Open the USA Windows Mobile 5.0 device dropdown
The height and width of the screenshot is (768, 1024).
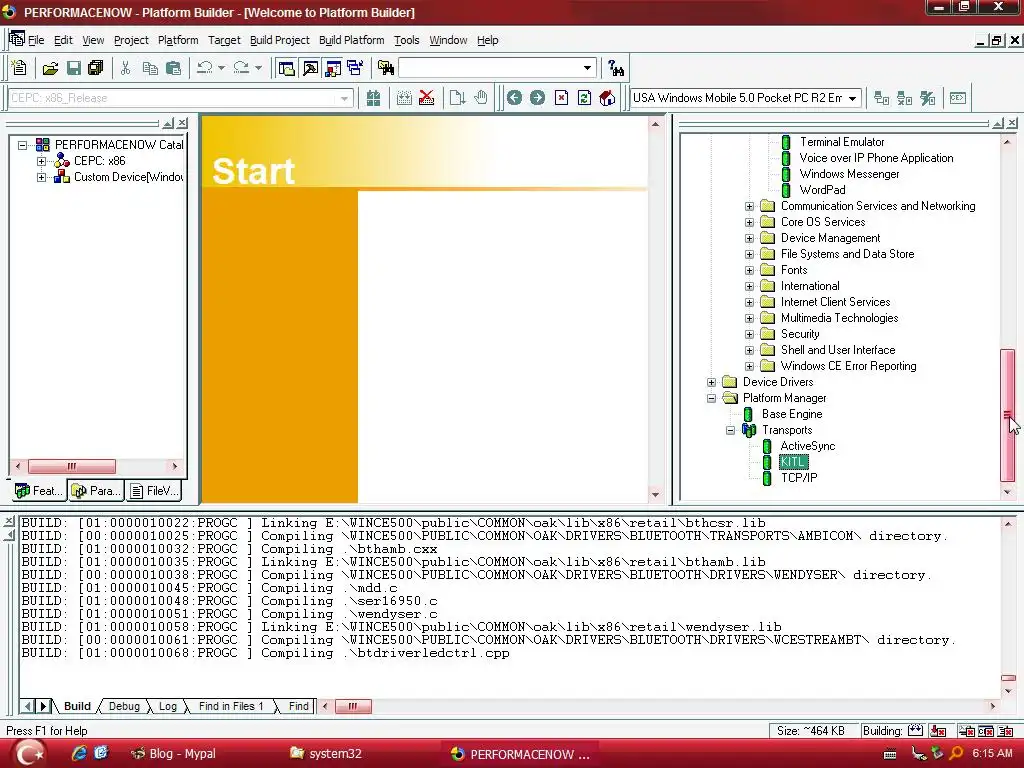852,99
